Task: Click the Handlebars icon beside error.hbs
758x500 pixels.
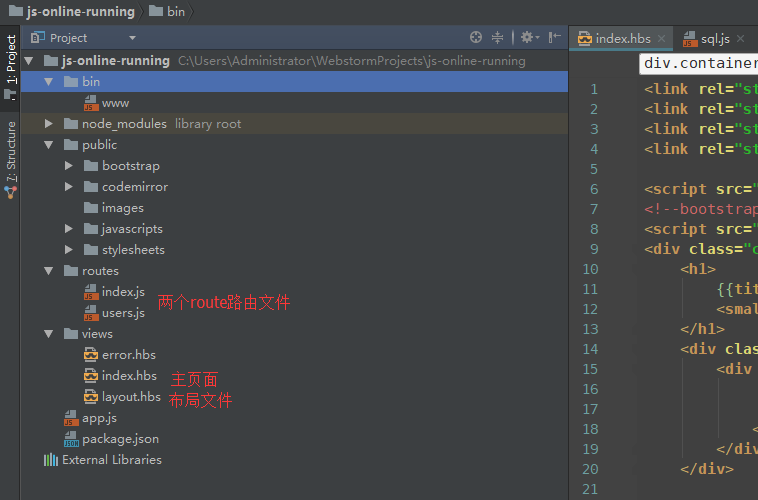Action: tap(91, 355)
